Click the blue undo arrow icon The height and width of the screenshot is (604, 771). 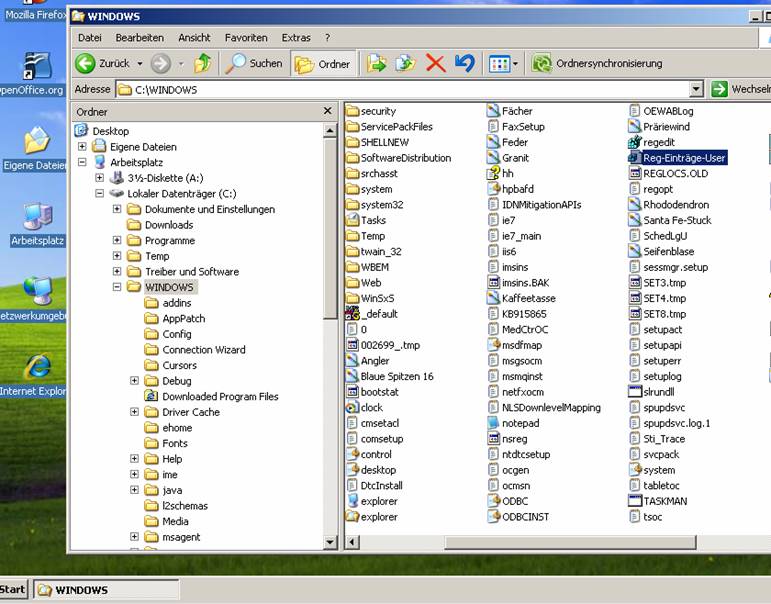[465, 63]
